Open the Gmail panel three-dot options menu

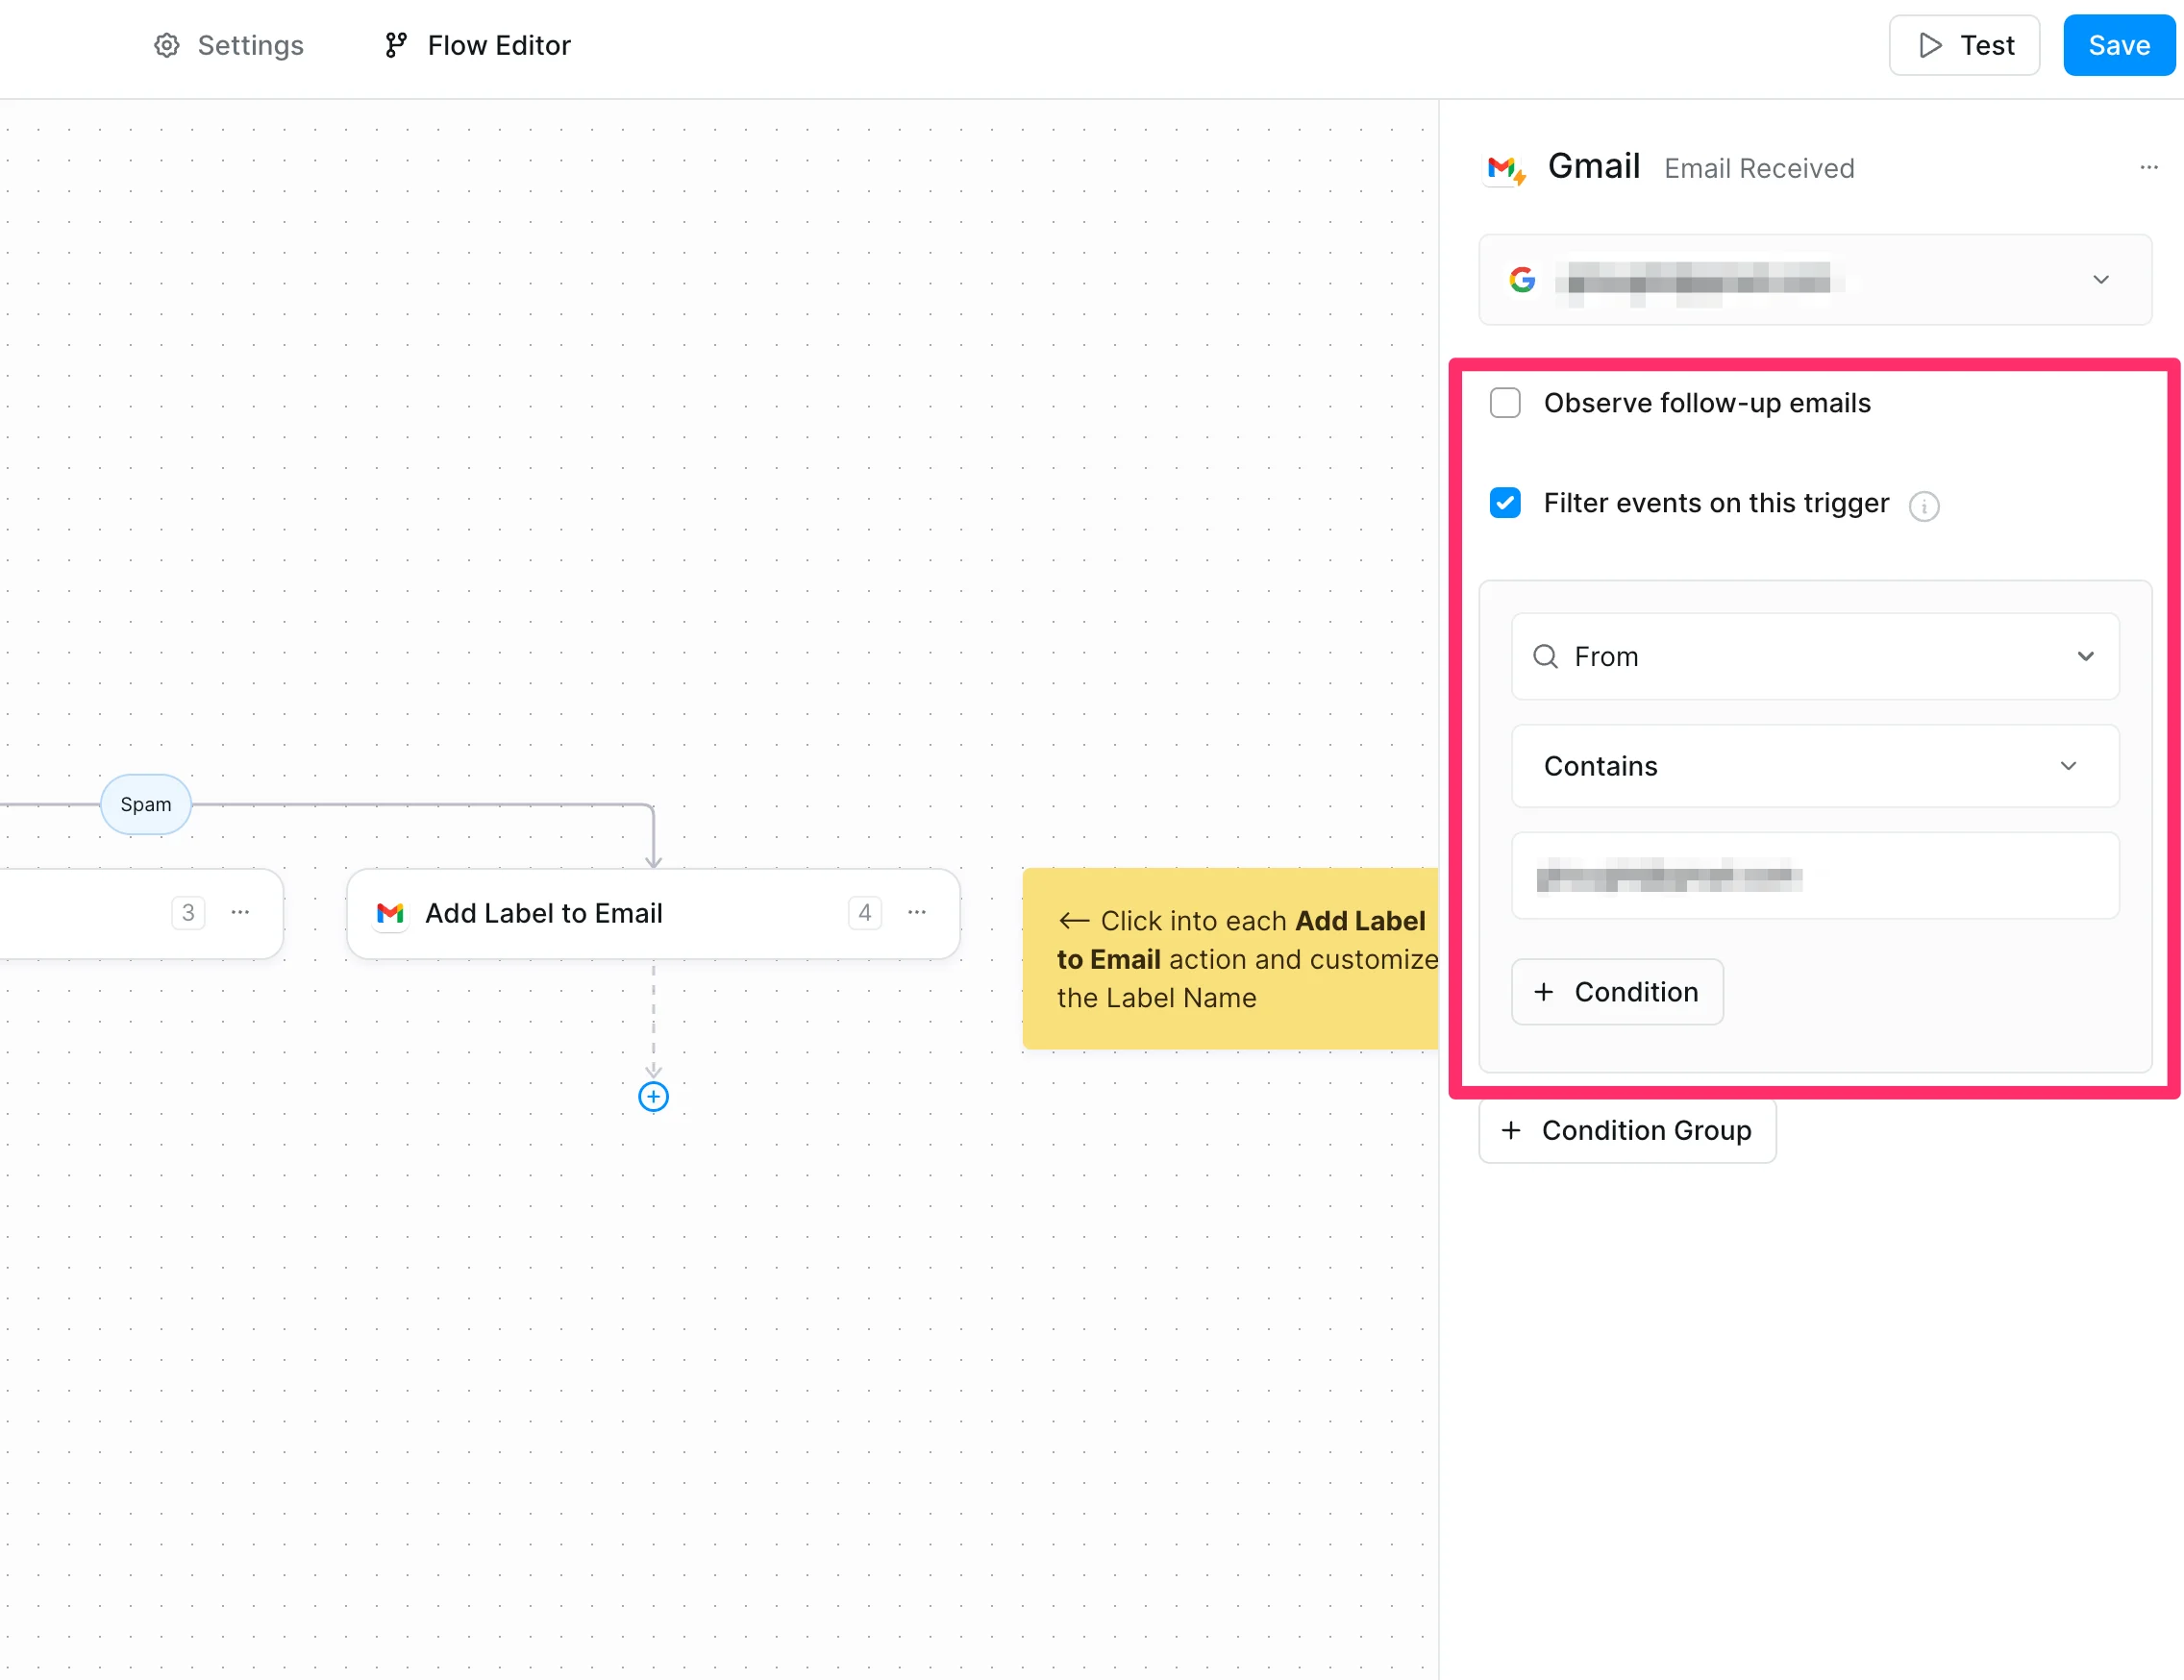[2148, 168]
